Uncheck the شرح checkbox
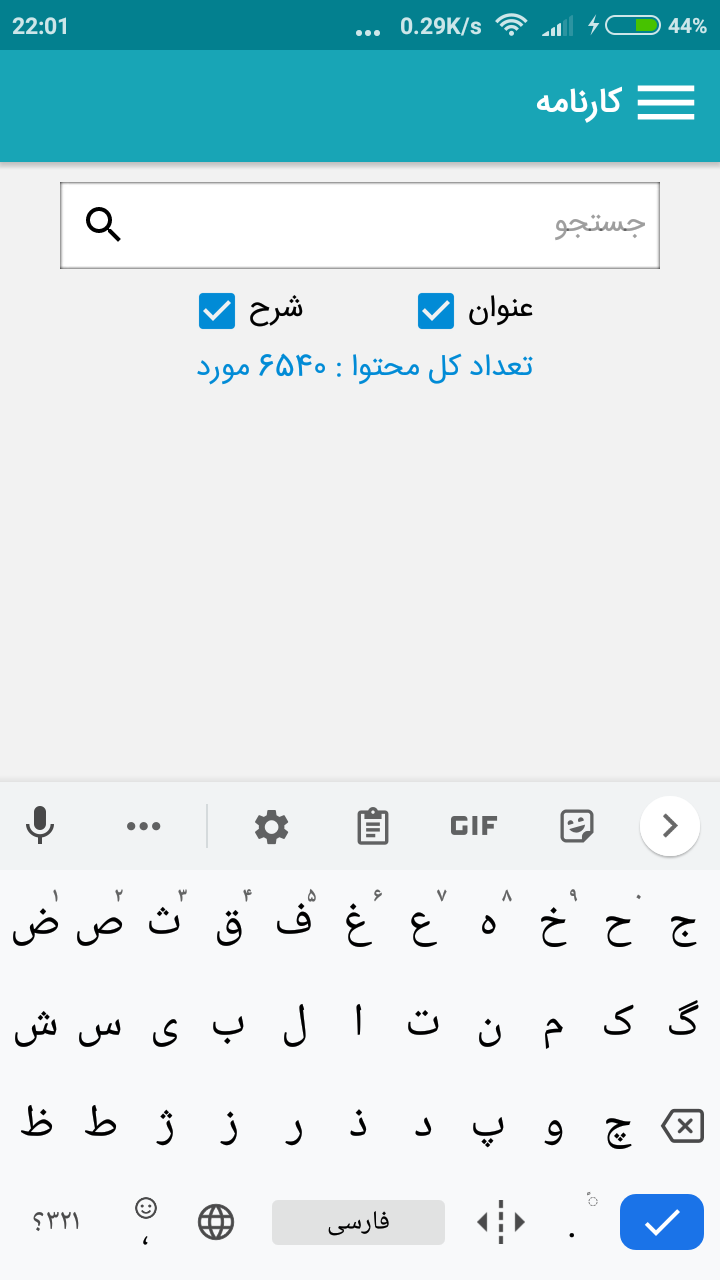720x1280 pixels. 217,311
